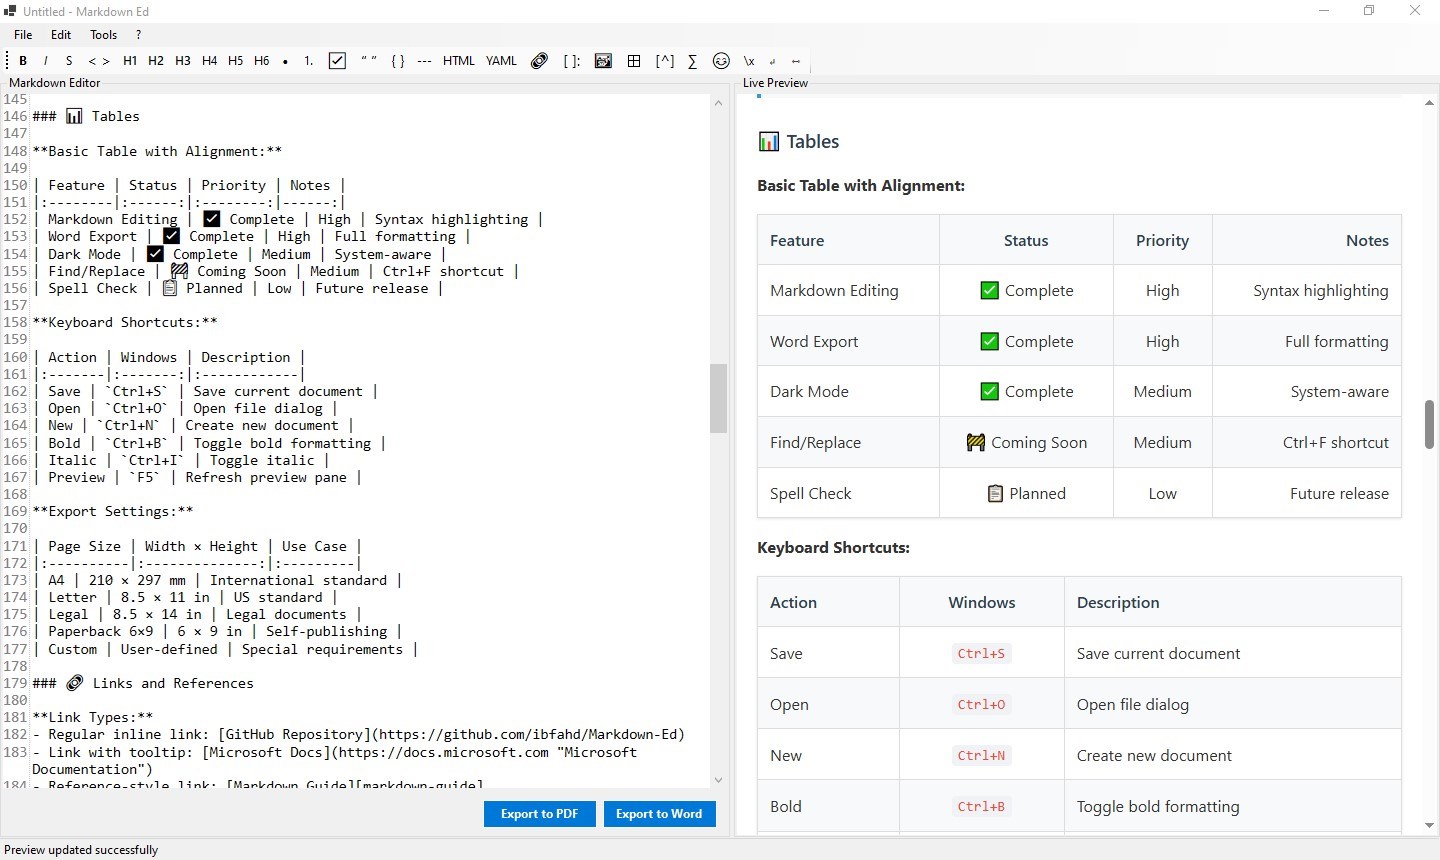Insert a heading 5 with H5

click(x=235, y=61)
